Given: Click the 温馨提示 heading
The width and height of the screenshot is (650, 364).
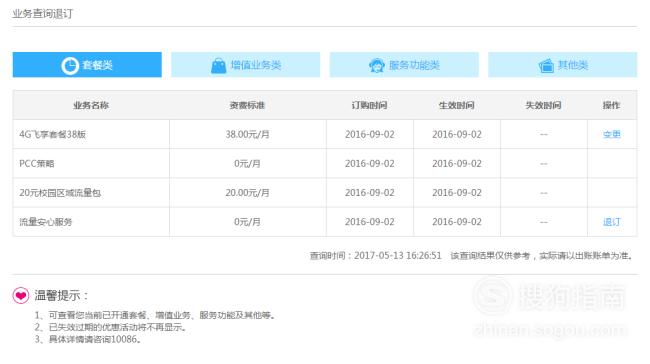Looking at the screenshot, I should [x=61, y=296].
